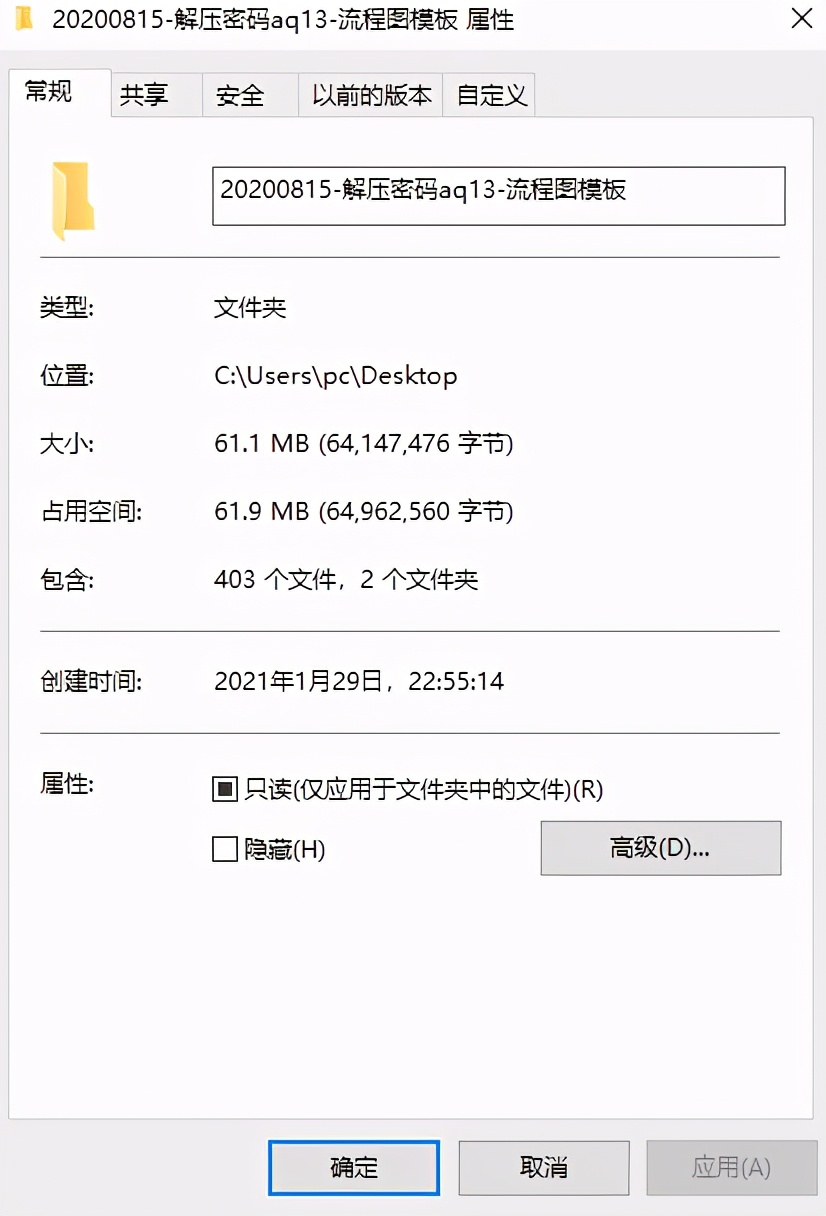Click the text 403 个文件，2 个文件夹
Image resolution: width=826 pixels, height=1216 pixels.
coord(346,580)
